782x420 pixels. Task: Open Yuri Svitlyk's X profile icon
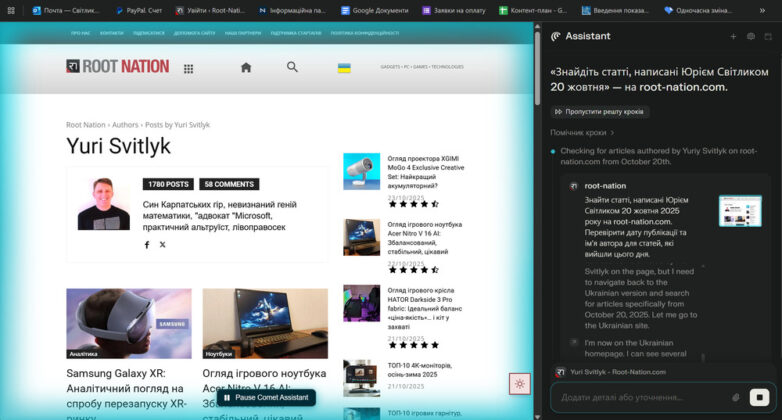[163, 244]
